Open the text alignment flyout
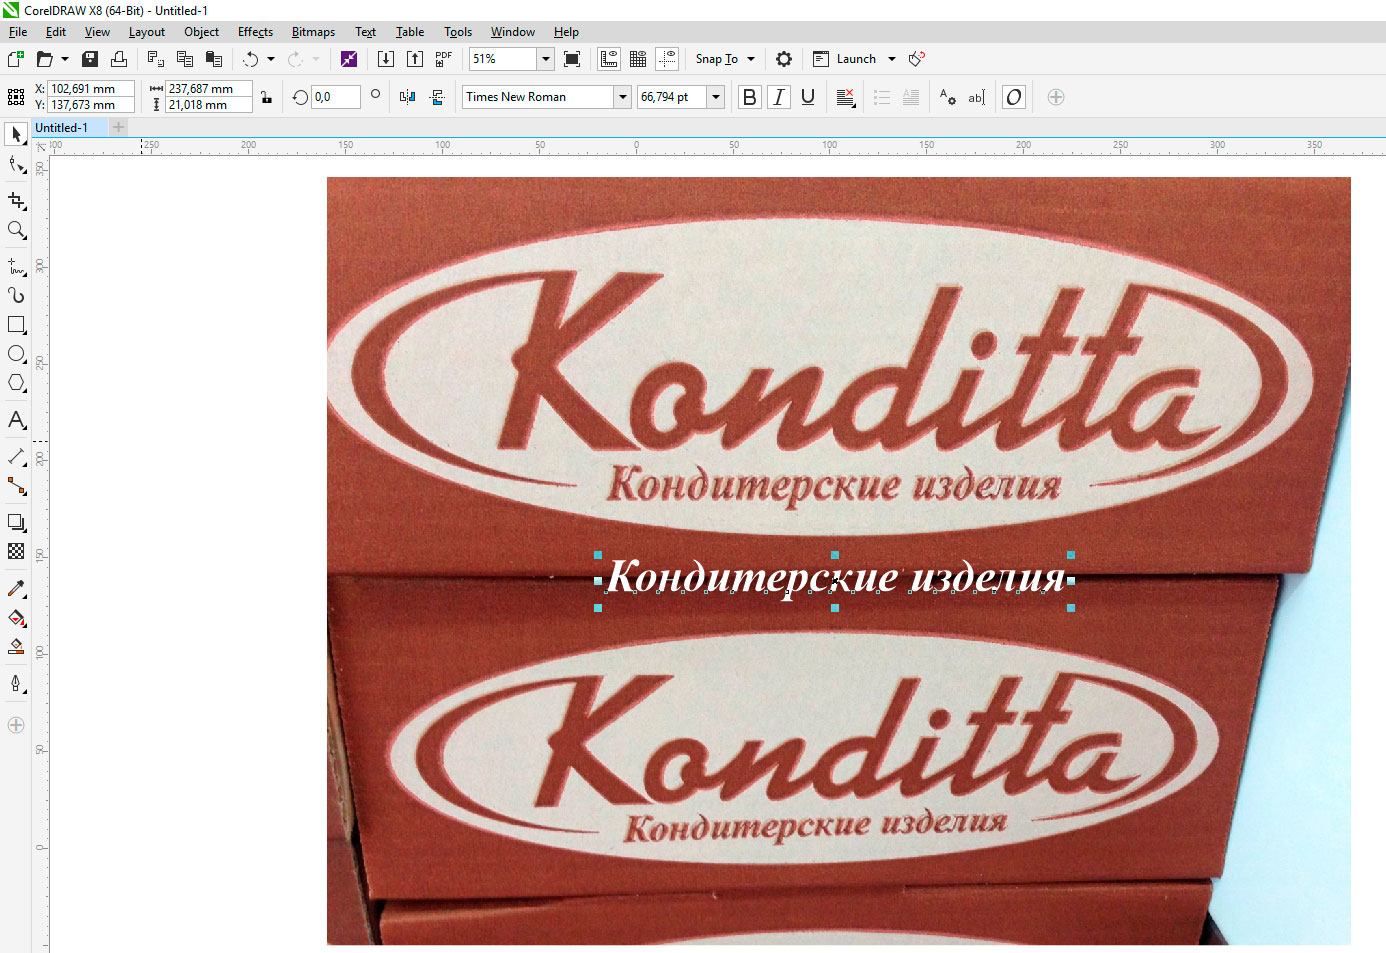The height and width of the screenshot is (953, 1386). tap(846, 97)
